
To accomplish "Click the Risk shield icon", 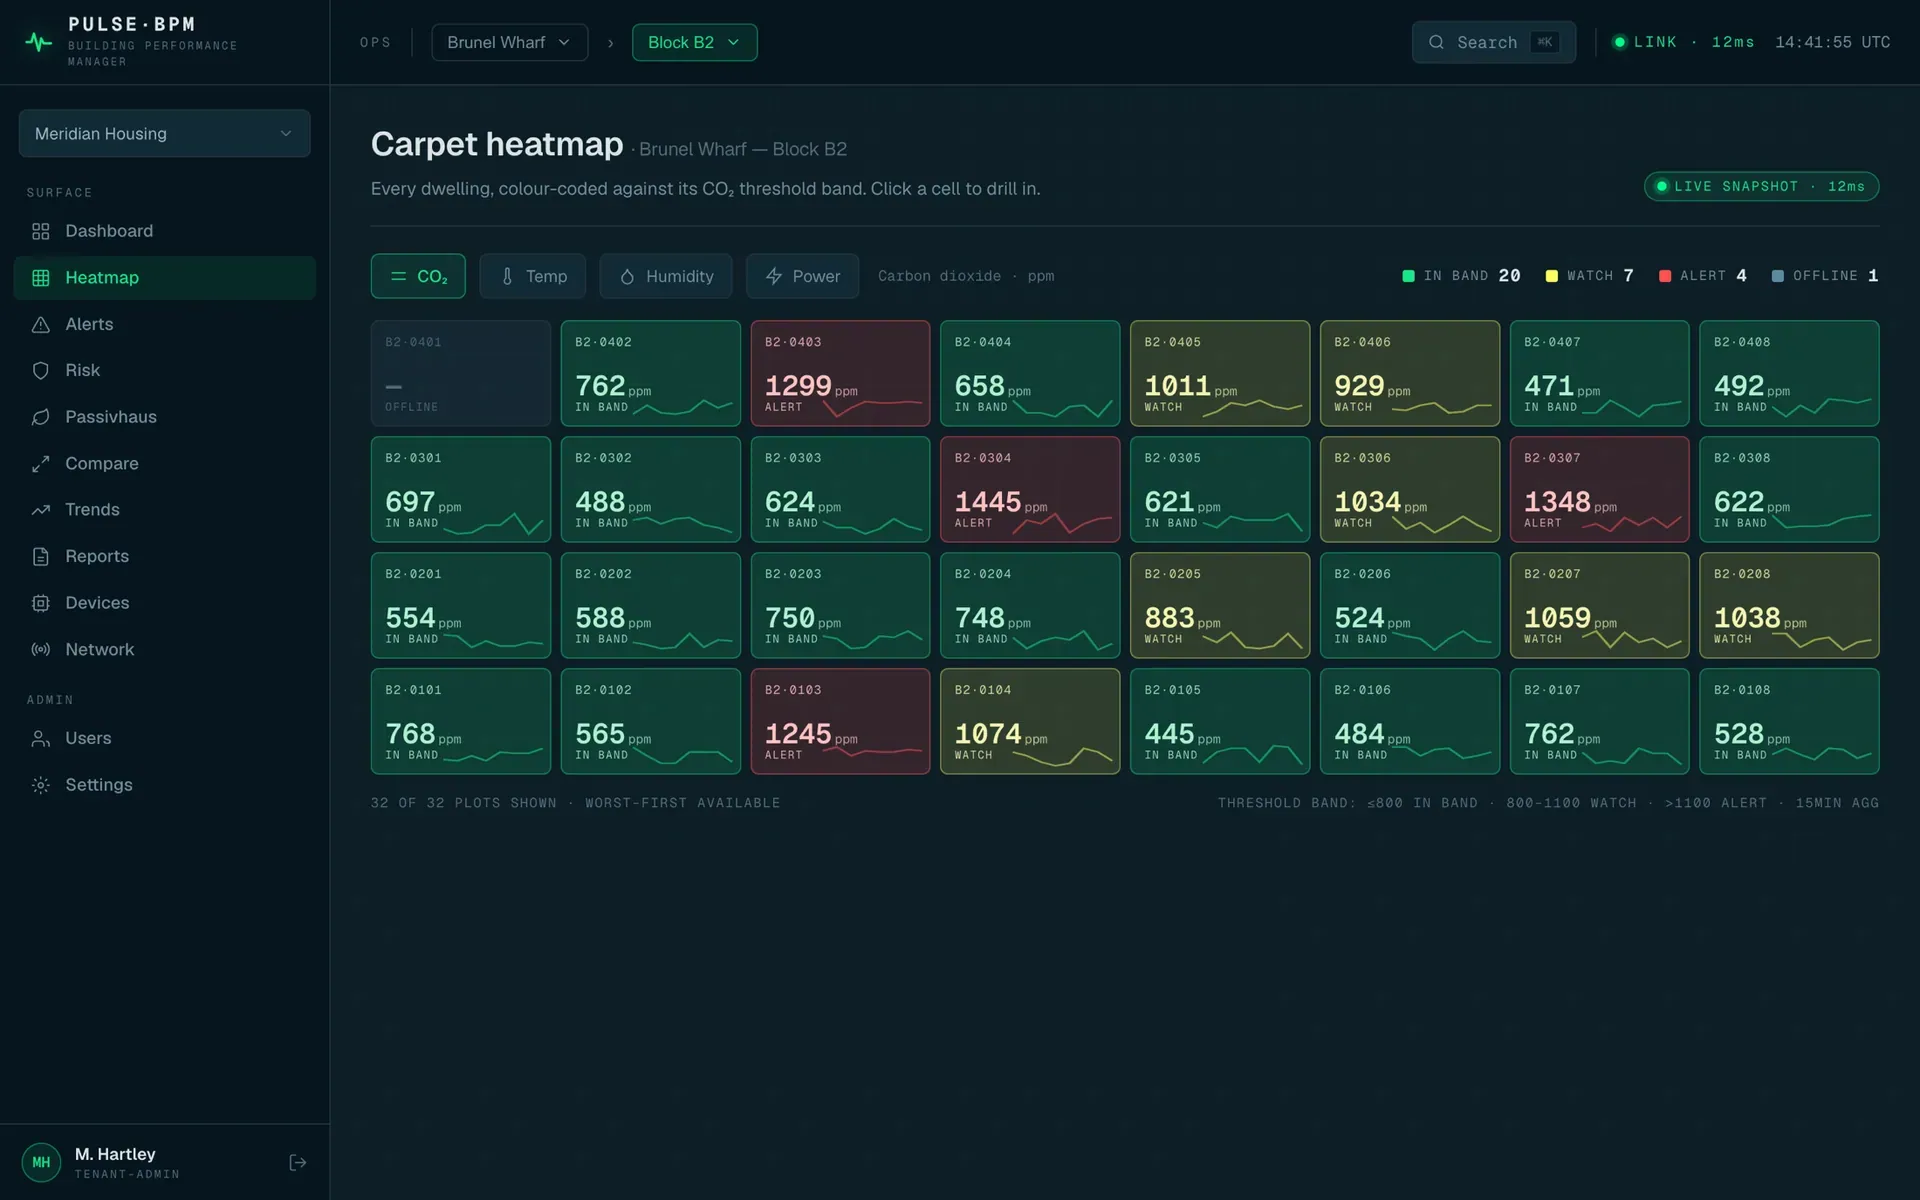I will pyautogui.click(x=41, y=370).
